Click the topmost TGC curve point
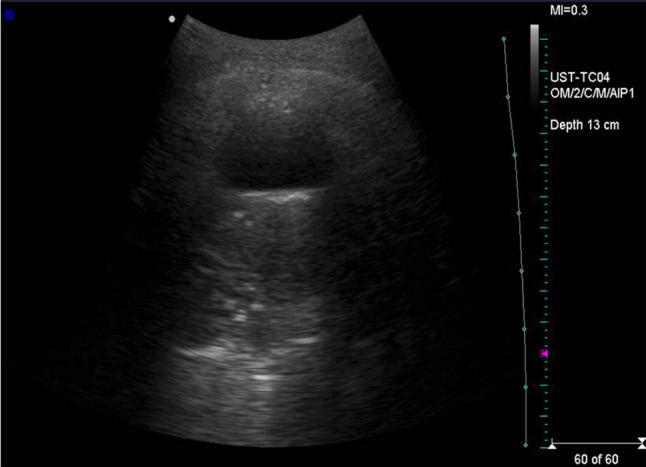646x467 pixels. click(x=503, y=39)
